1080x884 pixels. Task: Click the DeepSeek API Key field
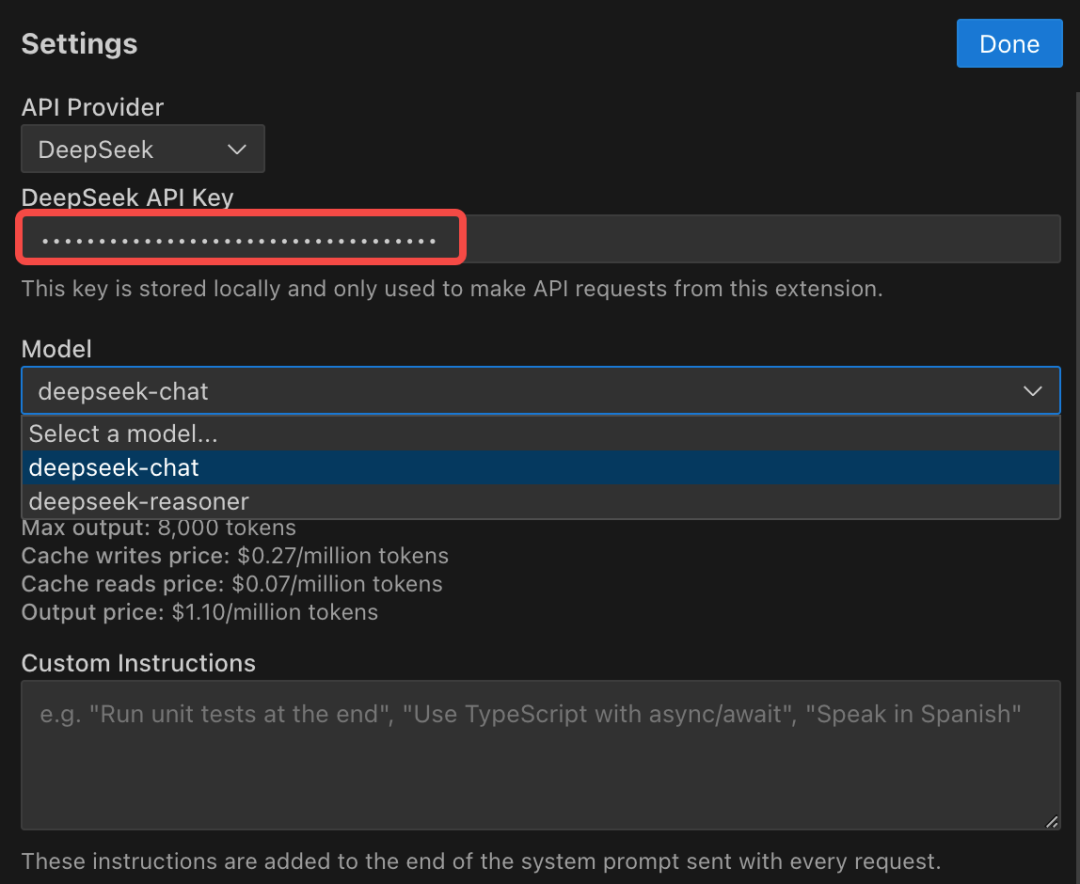click(x=541, y=238)
